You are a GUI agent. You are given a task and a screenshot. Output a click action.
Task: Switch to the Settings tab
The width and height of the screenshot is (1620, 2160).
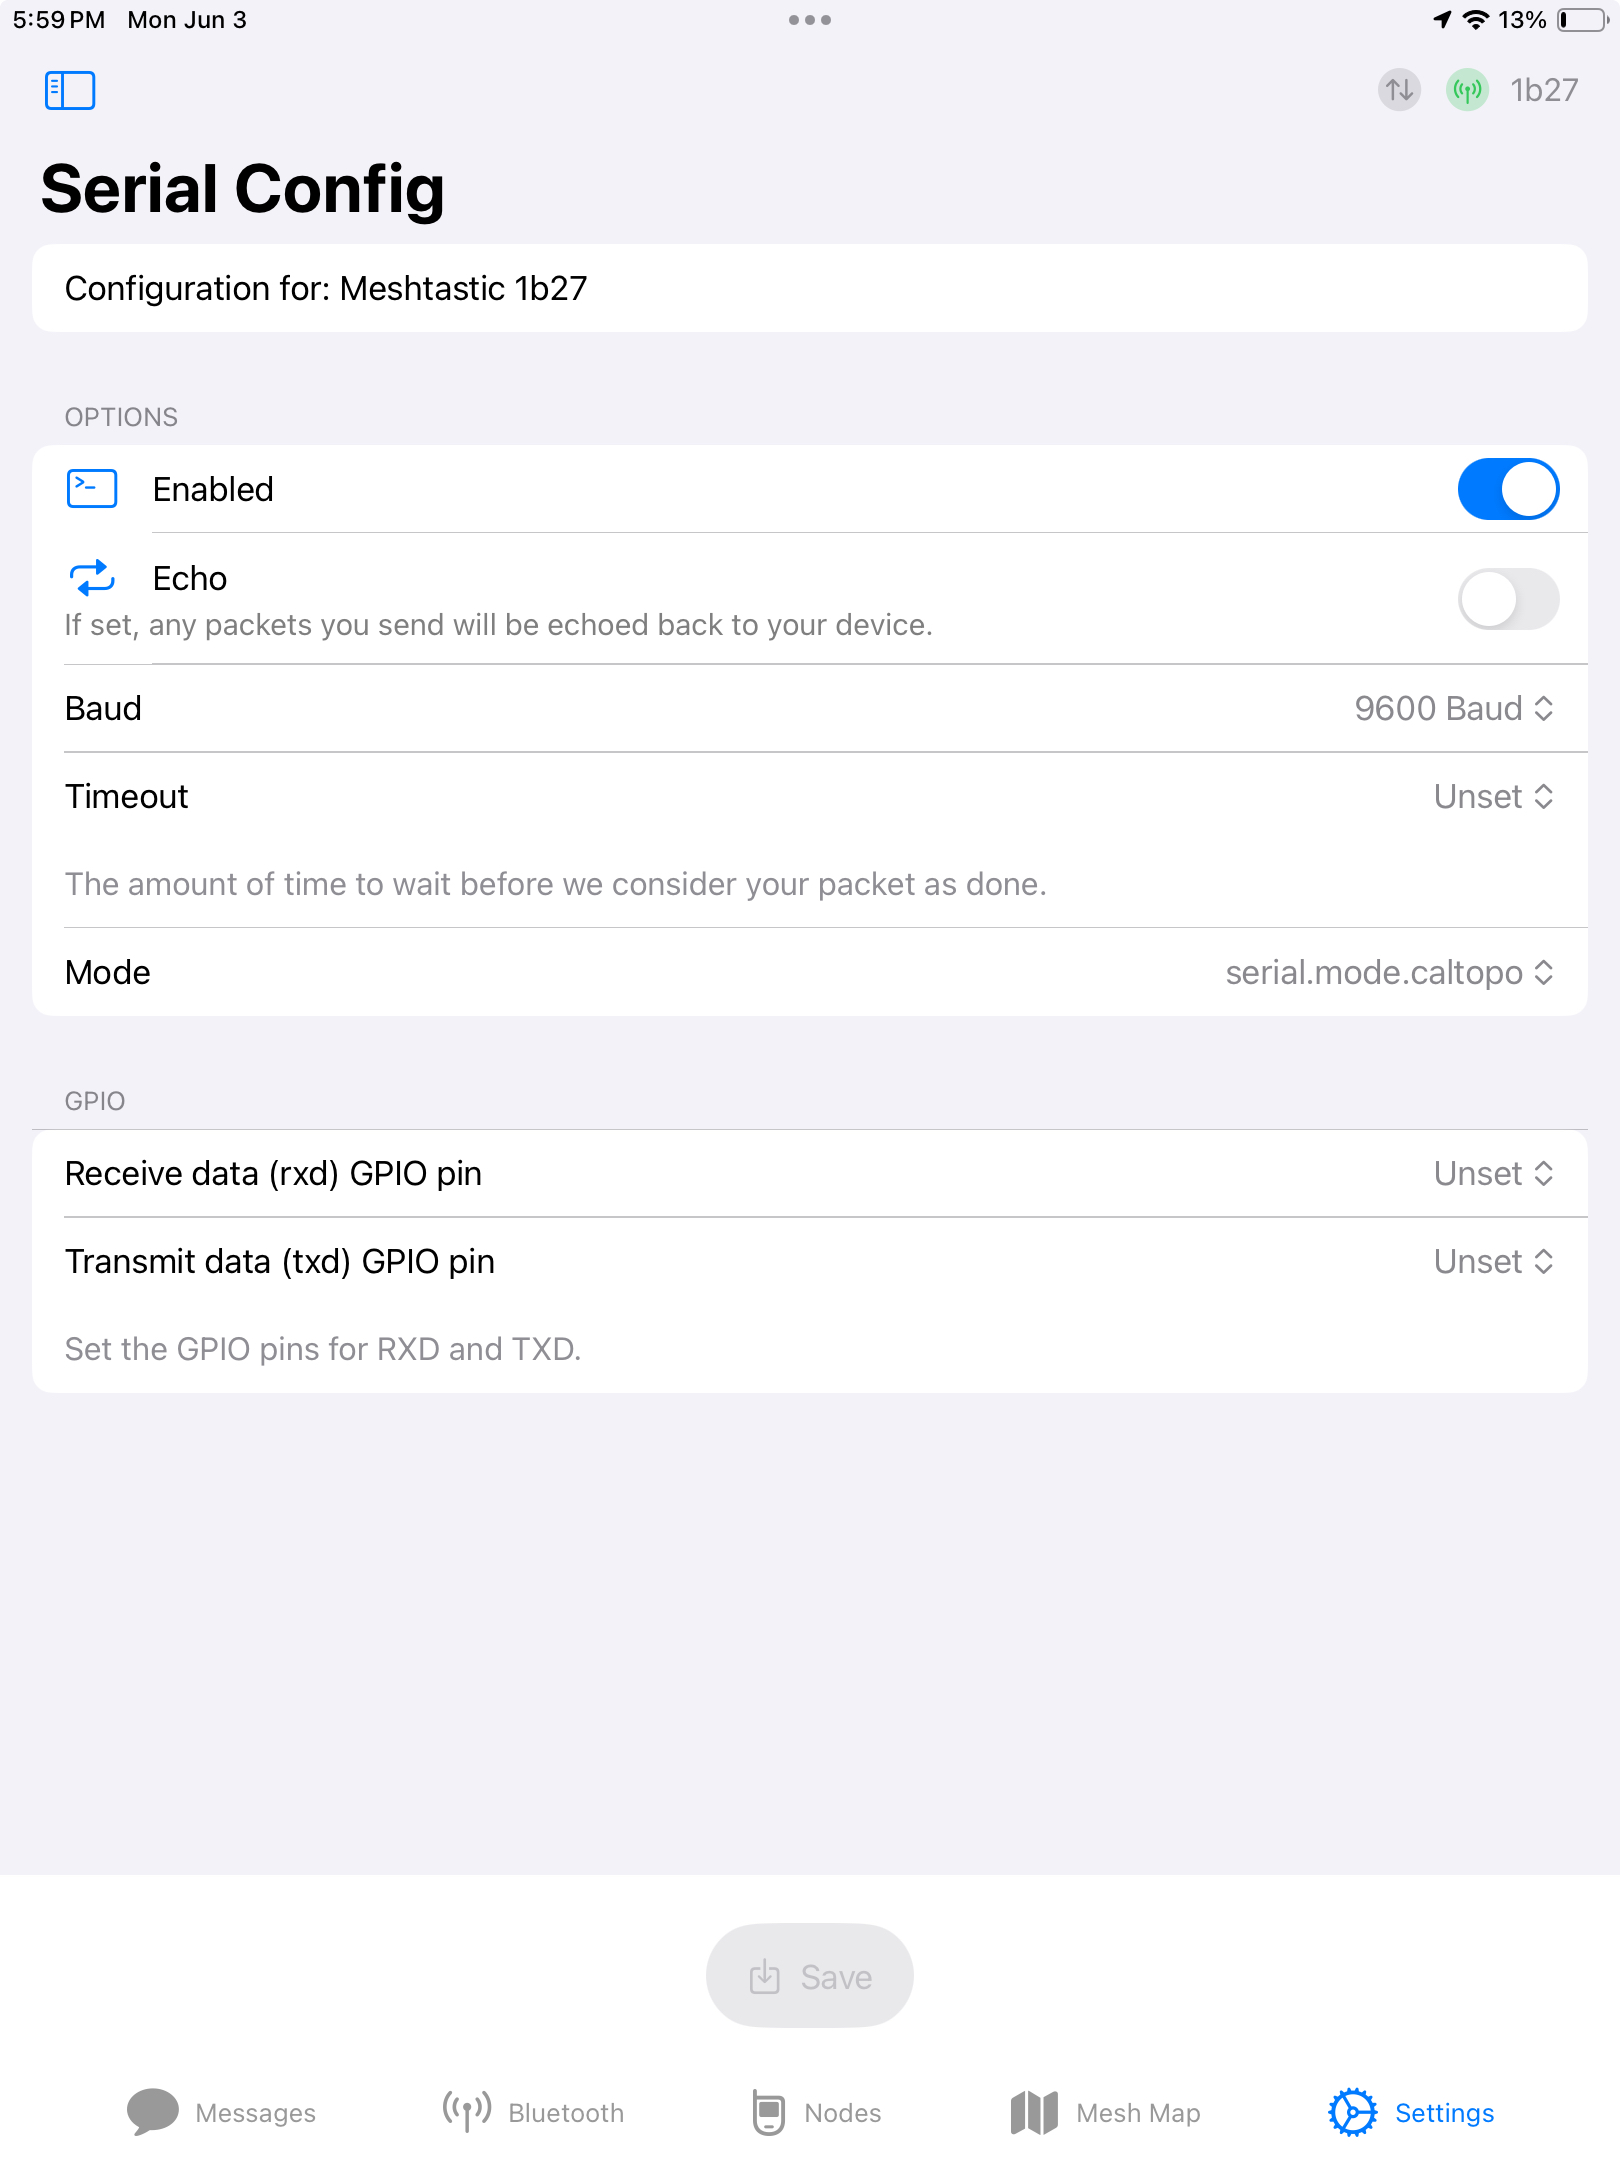point(1411,2112)
